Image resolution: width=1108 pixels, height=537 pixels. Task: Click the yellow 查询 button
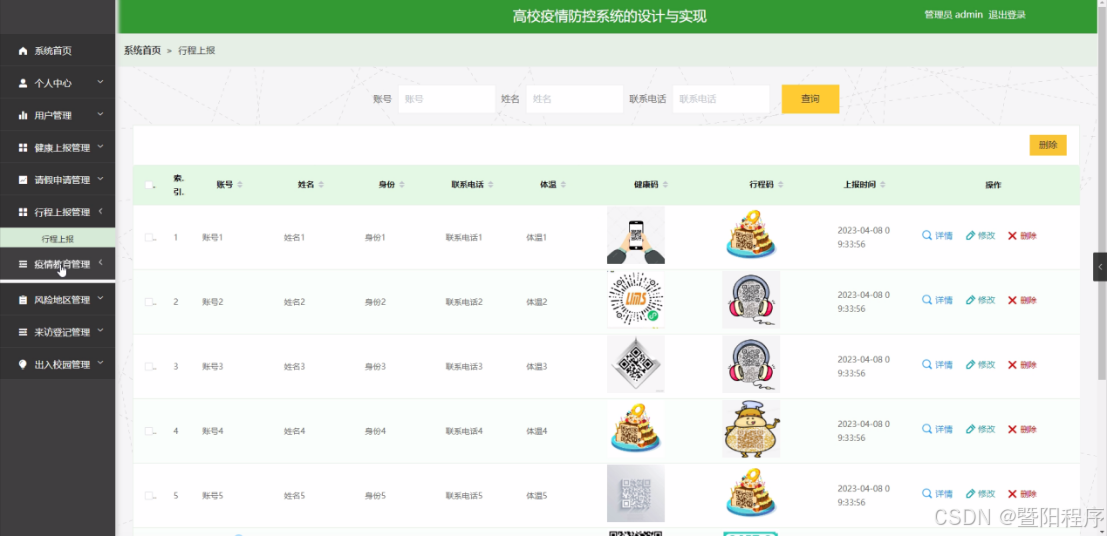tap(810, 99)
